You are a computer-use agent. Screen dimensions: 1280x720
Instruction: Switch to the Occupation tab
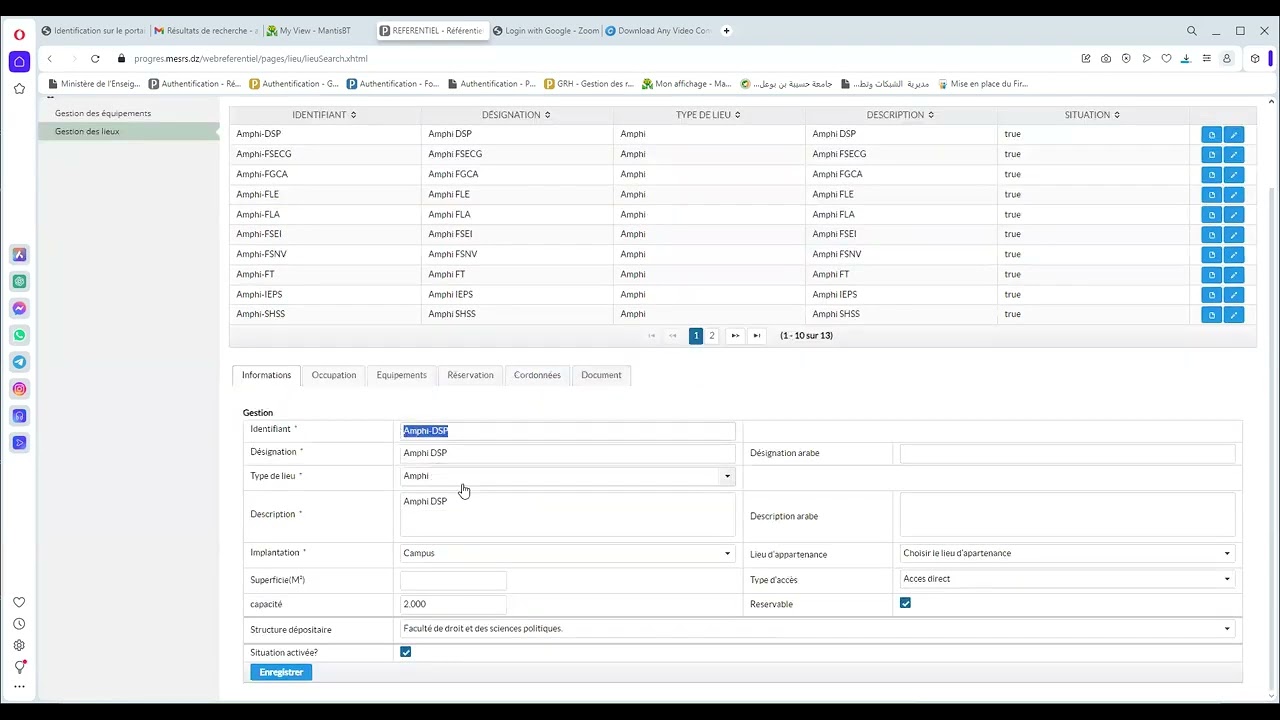pos(333,375)
